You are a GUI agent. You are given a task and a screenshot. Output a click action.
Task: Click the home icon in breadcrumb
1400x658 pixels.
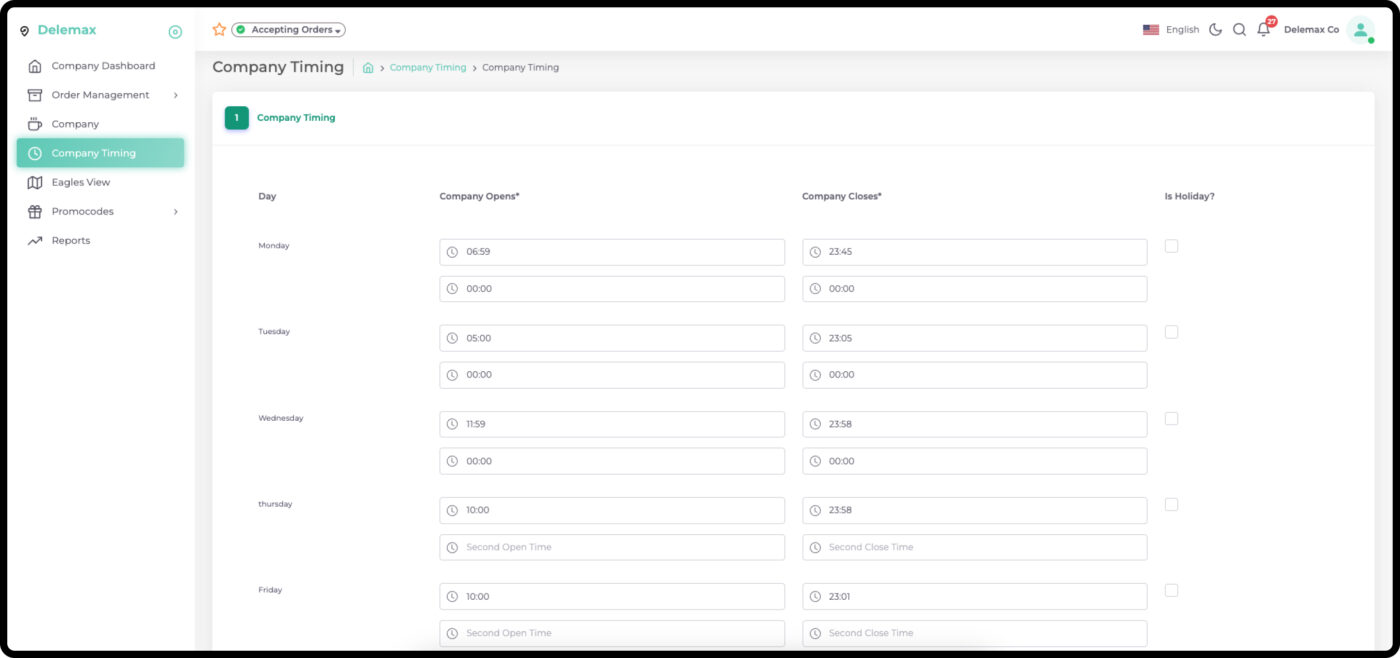(368, 68)
